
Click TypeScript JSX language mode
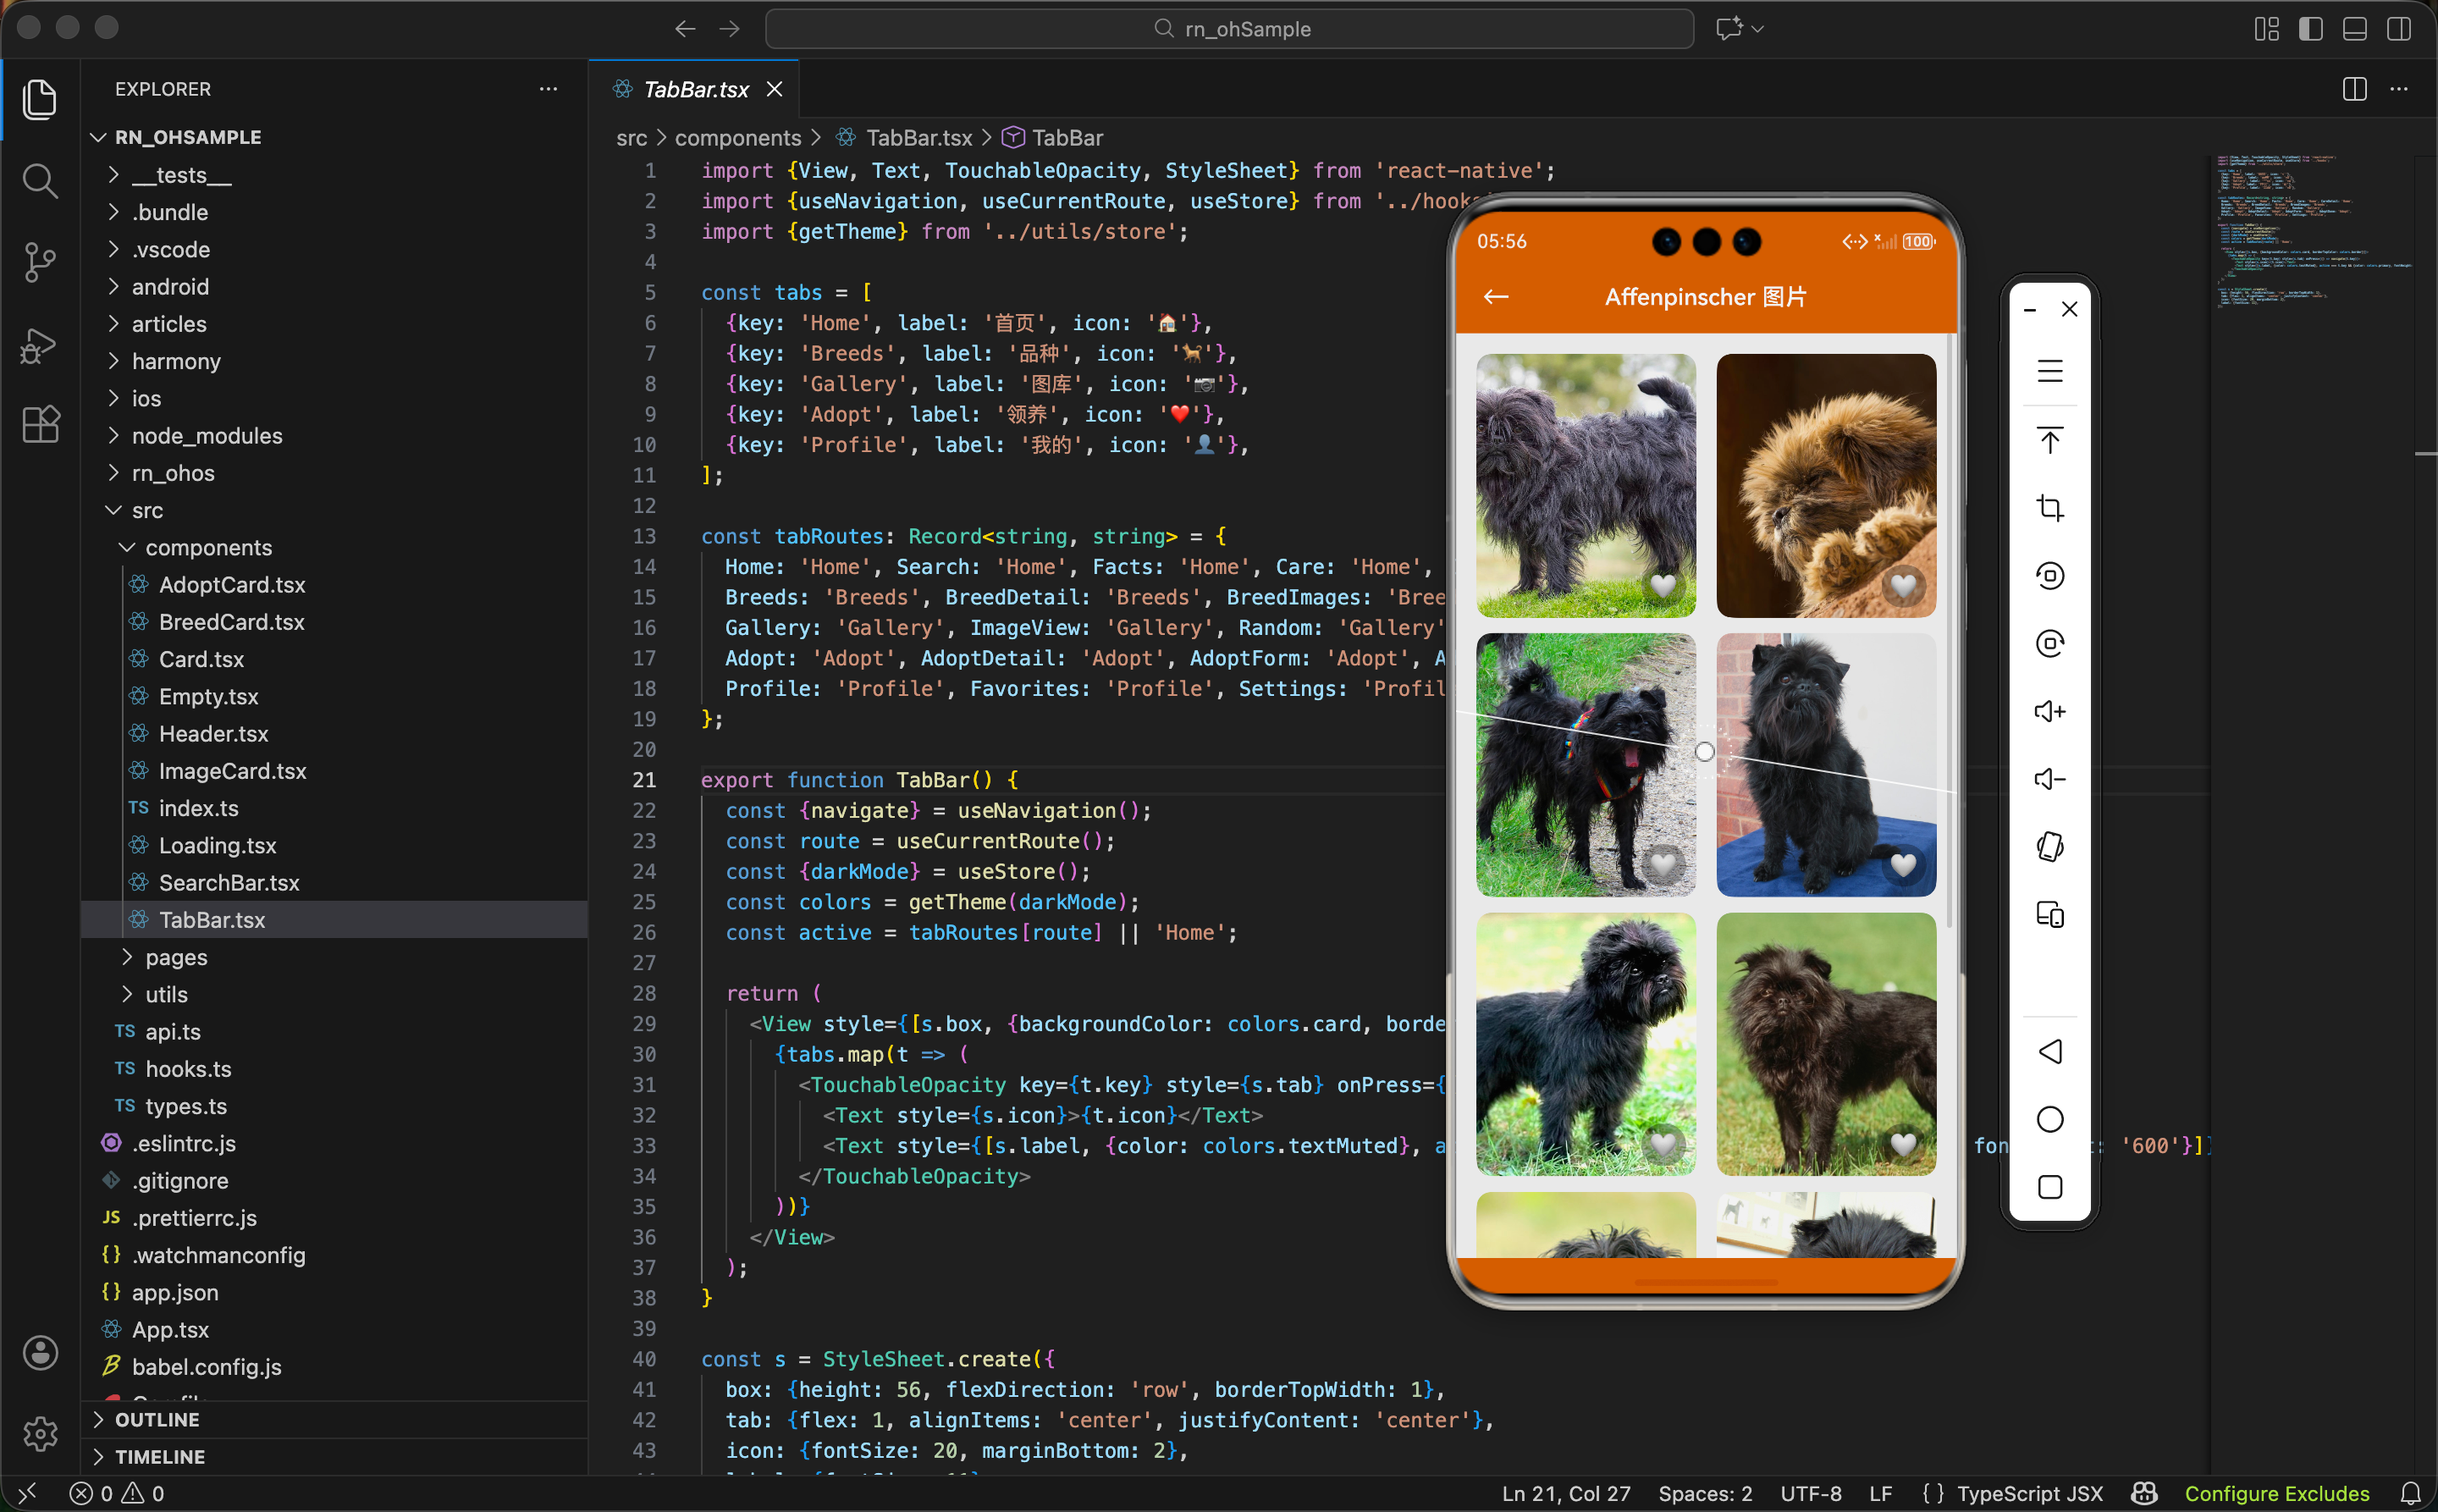coord(2029,1493)
